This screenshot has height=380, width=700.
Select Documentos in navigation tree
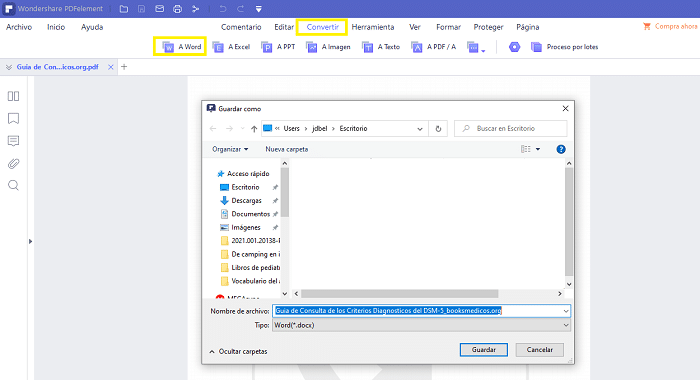[x=250, y=214]
